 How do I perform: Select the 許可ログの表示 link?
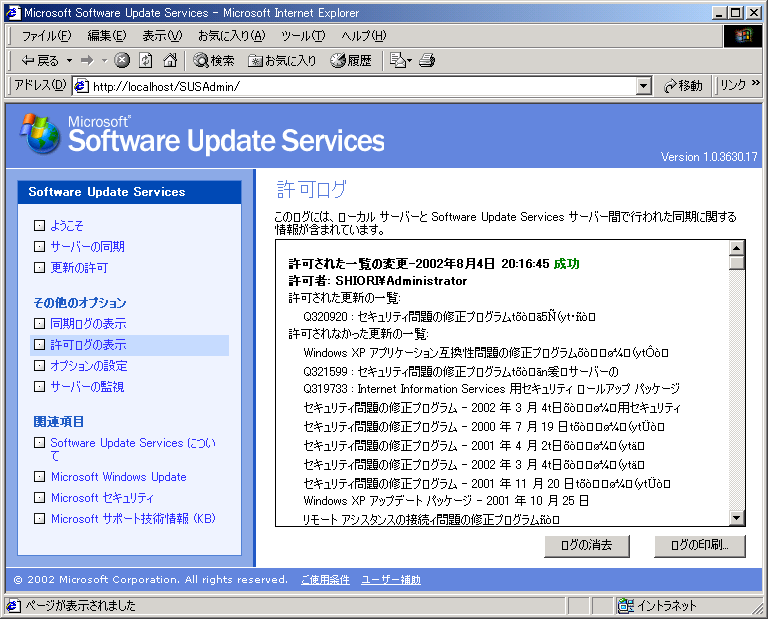point(88,345)
